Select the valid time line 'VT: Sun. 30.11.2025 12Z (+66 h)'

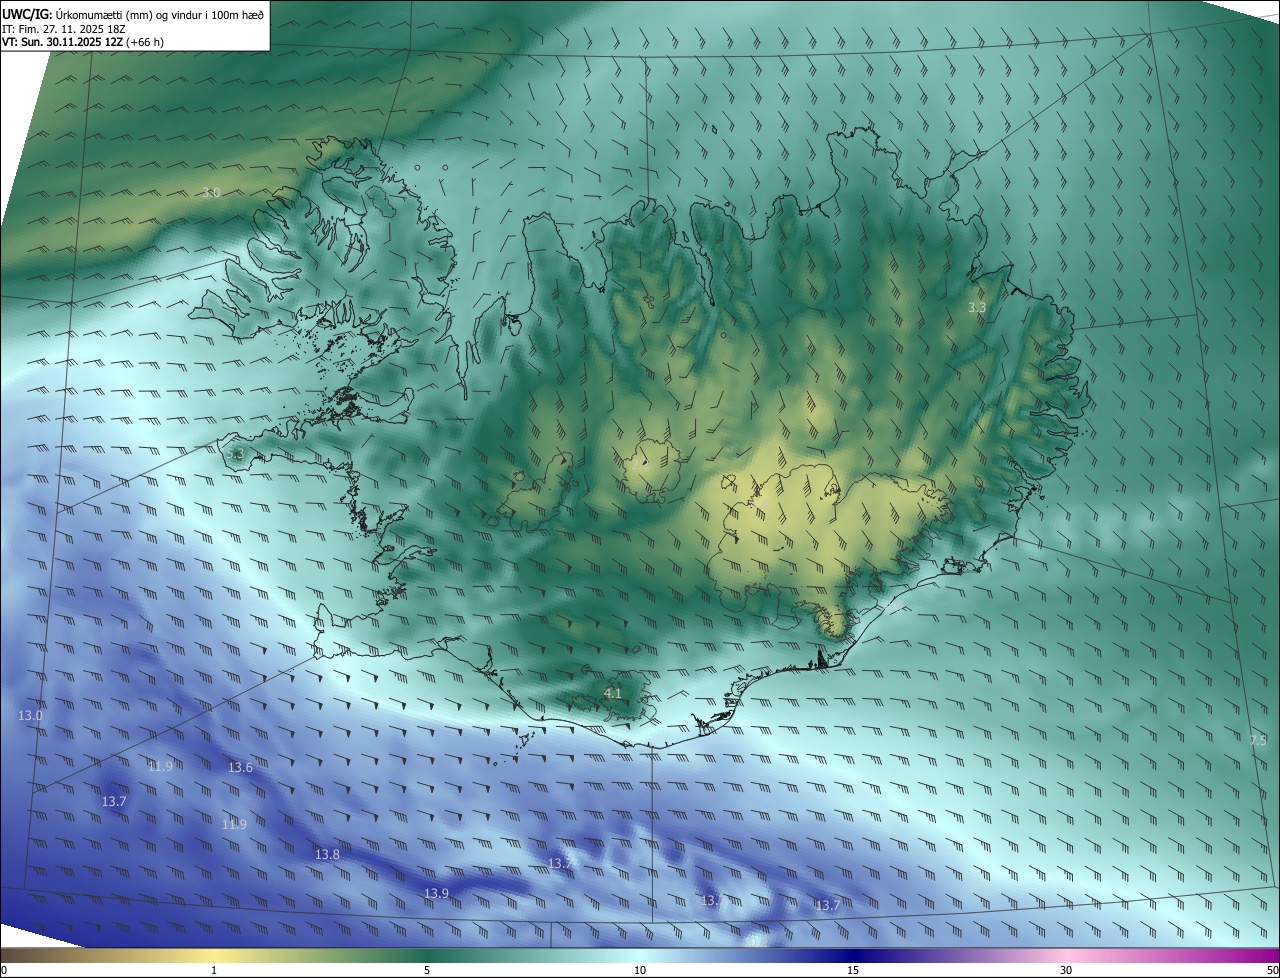point(83,42)
